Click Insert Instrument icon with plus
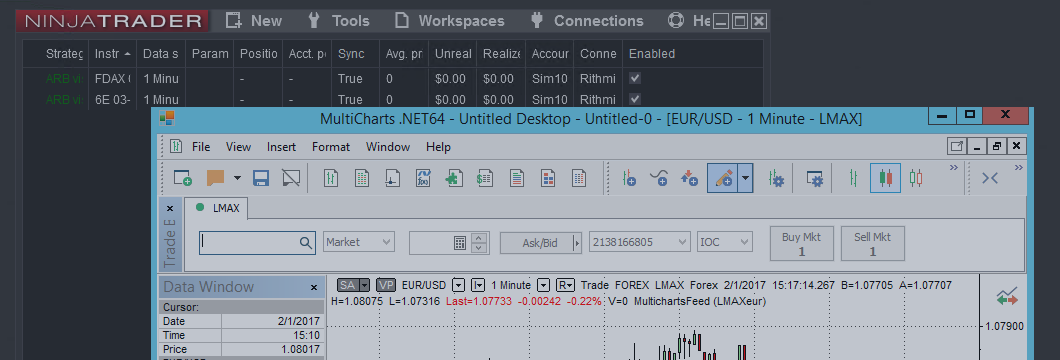1060x360 pixels. 629,178
